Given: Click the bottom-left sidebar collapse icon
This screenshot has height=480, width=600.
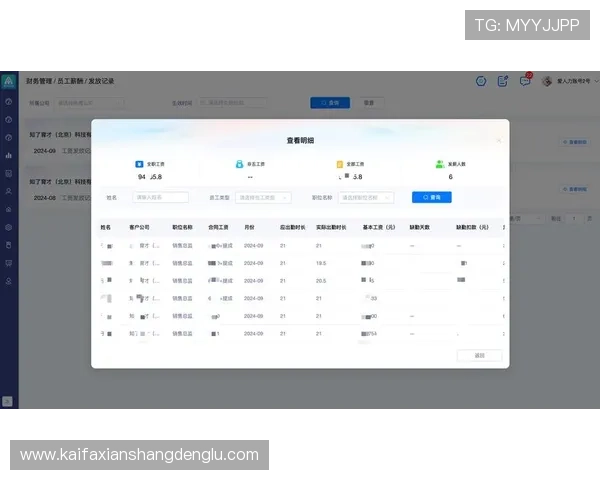Looking at the screenshot, I should coord(8,401).
